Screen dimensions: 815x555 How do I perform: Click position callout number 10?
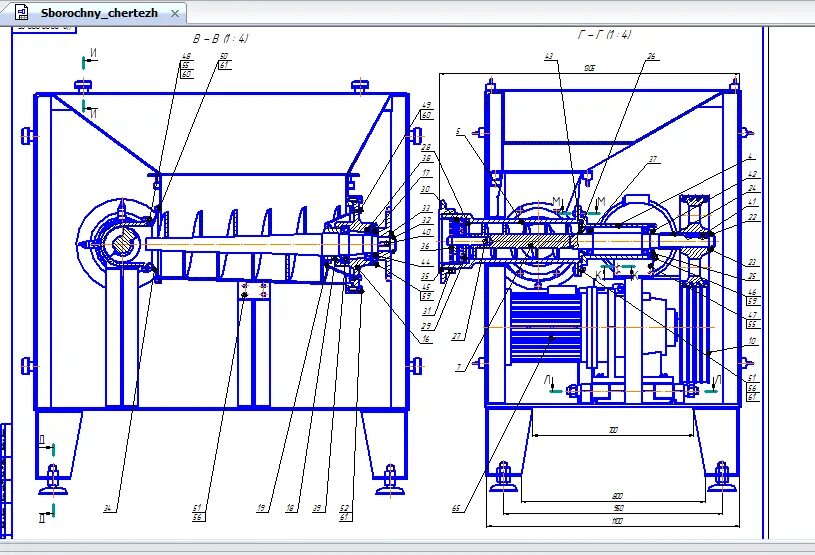[752, 341]
